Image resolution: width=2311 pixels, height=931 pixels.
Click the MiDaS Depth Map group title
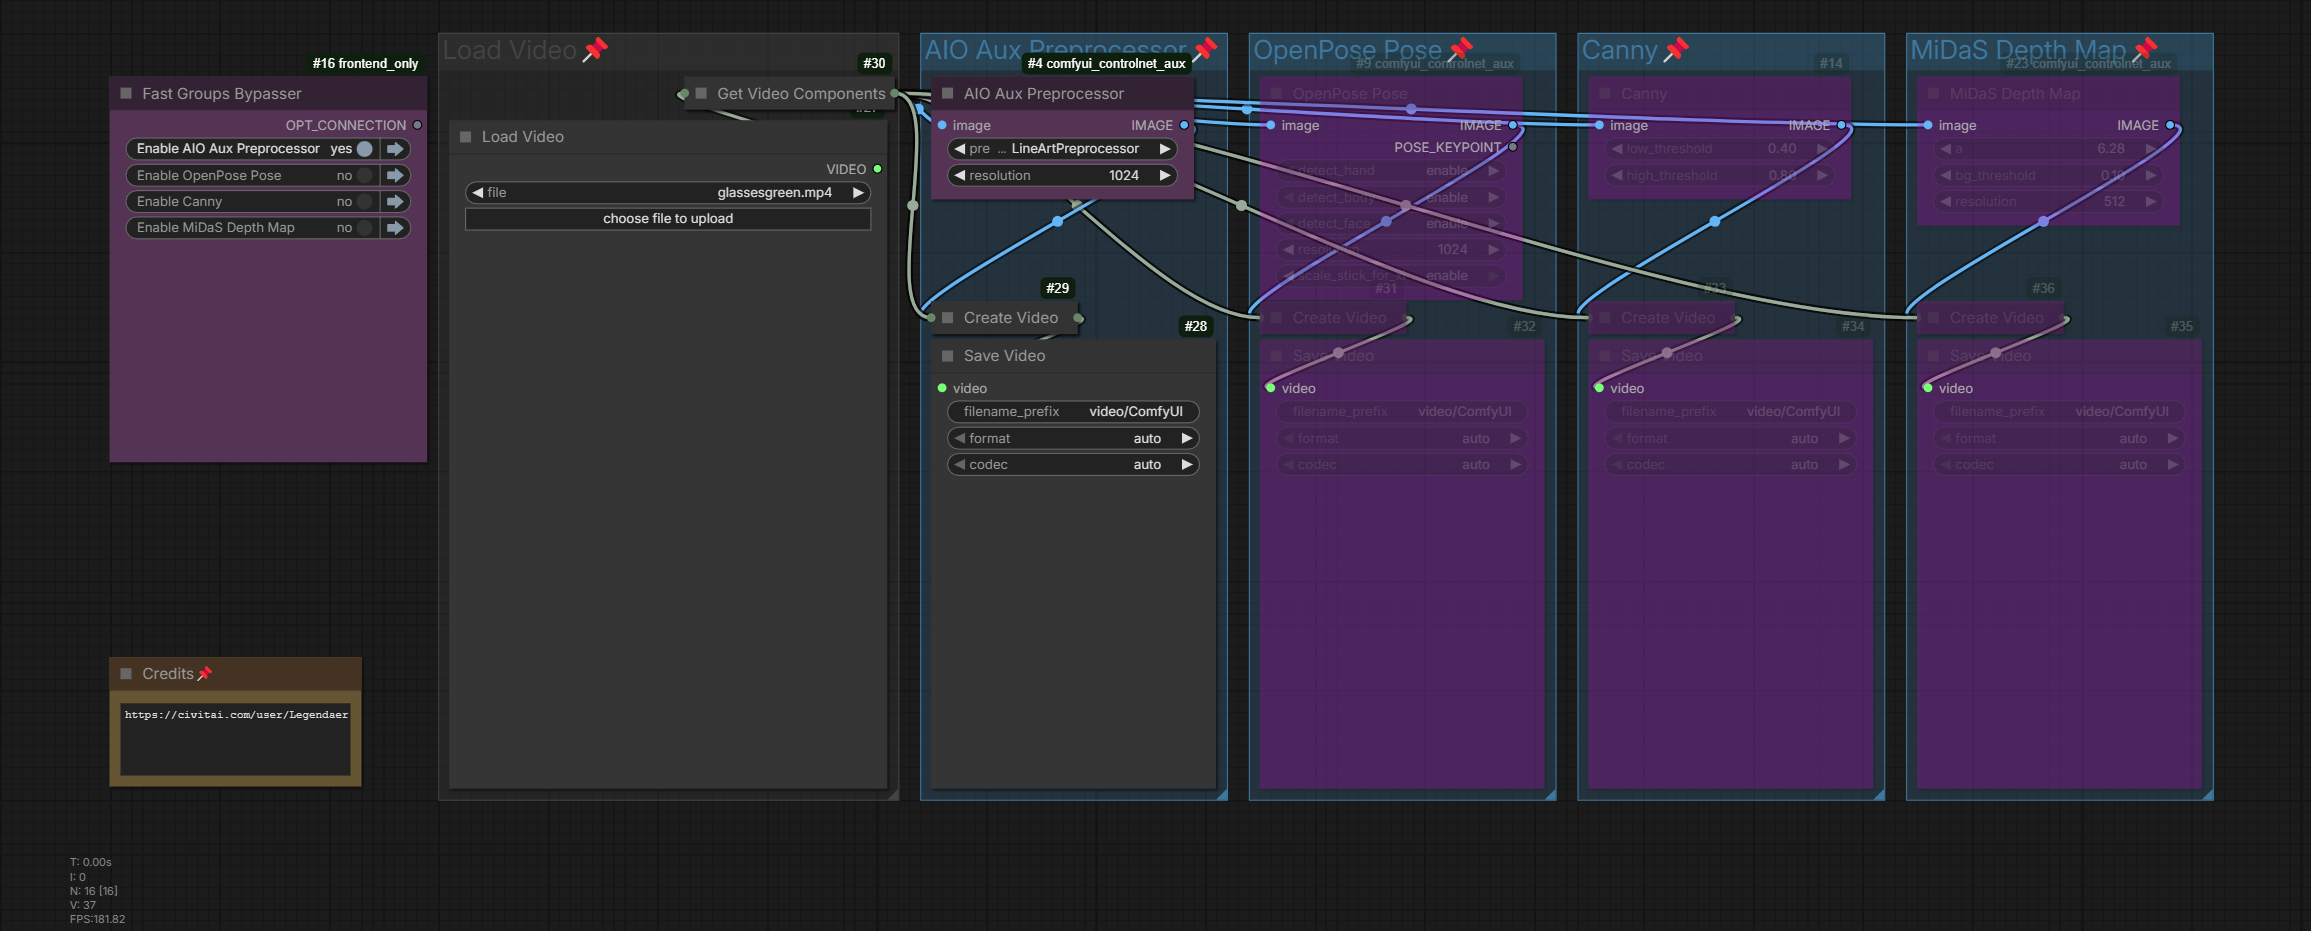(2018, 50)
